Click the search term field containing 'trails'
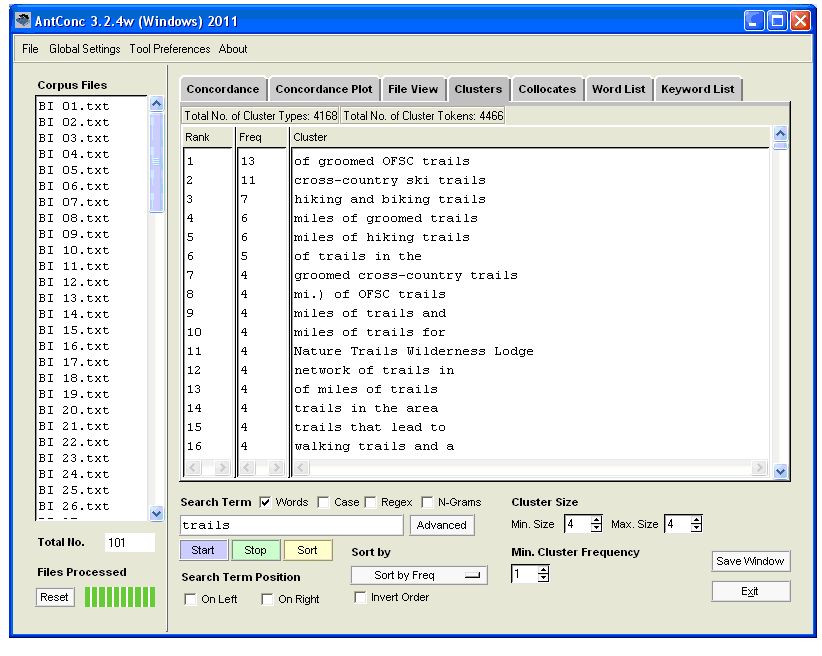The image size is (822, 656). click(x=291, y=525)
